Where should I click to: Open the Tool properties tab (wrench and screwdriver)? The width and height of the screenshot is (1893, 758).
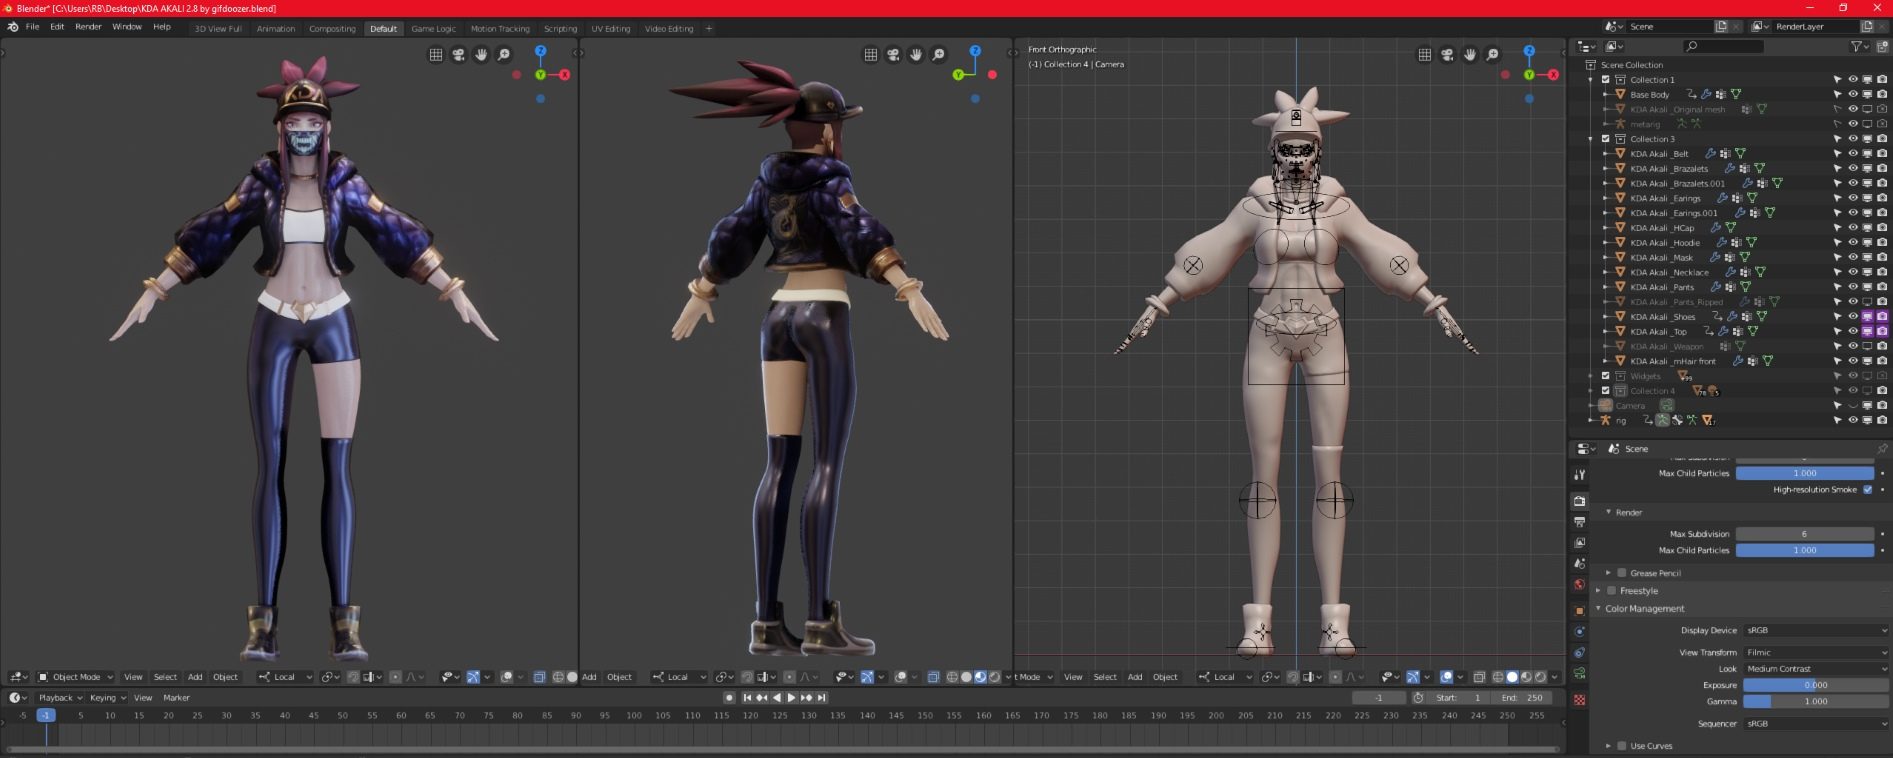point(1579,474)
